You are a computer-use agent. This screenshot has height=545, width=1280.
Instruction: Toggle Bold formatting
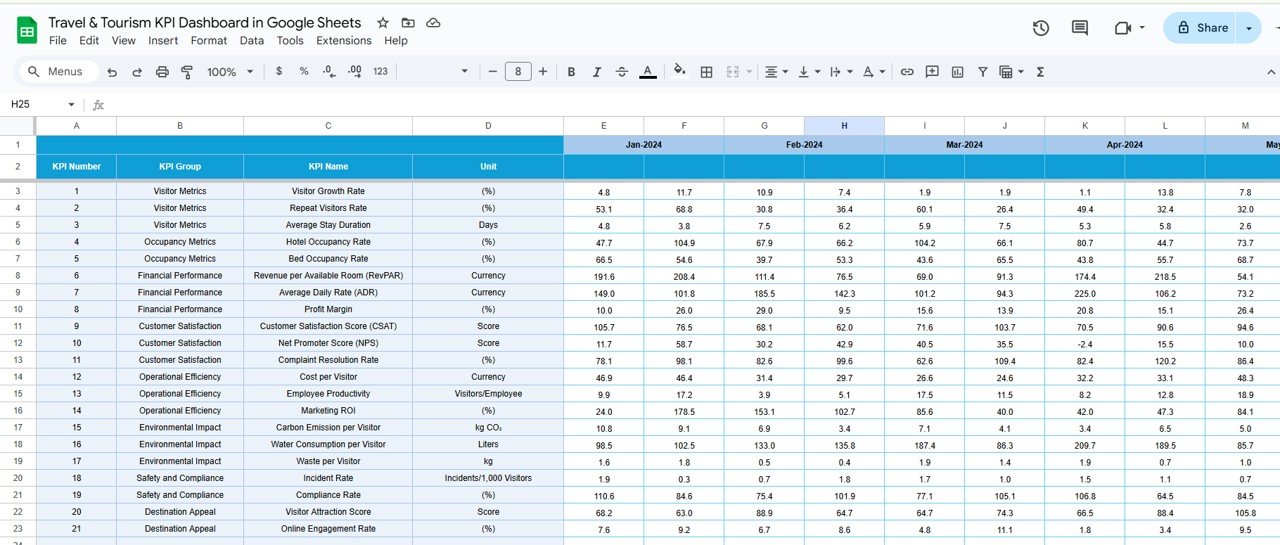571,72
